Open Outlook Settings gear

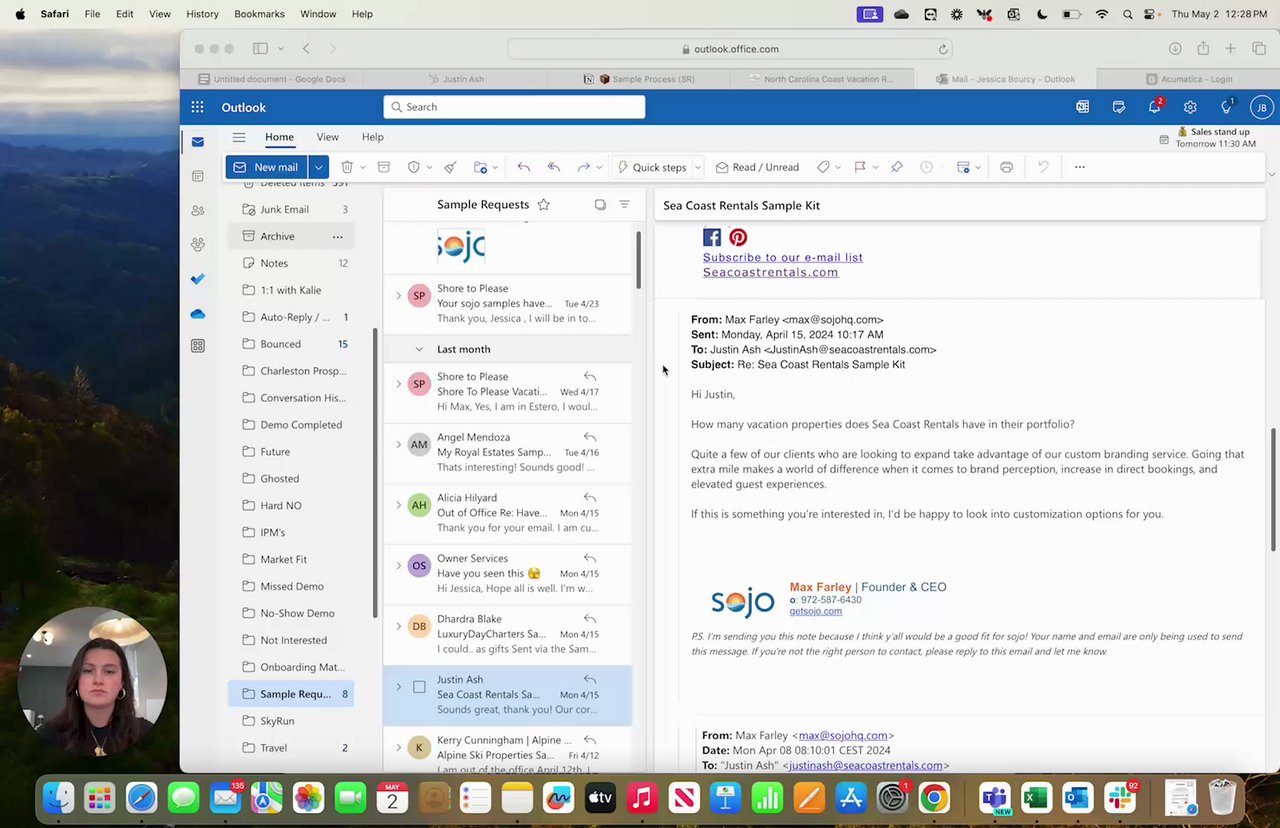click(1190, 107)
